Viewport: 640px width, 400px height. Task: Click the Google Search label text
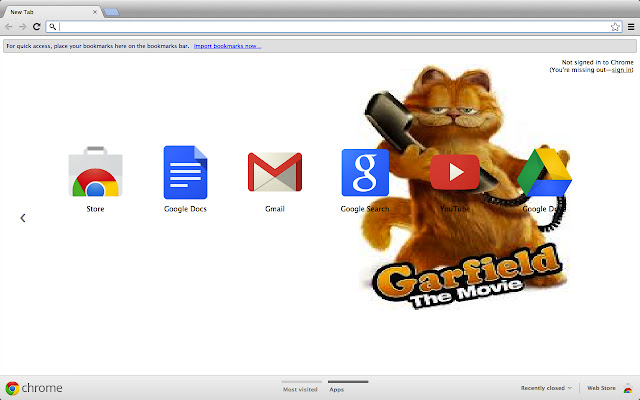(365, 209)
